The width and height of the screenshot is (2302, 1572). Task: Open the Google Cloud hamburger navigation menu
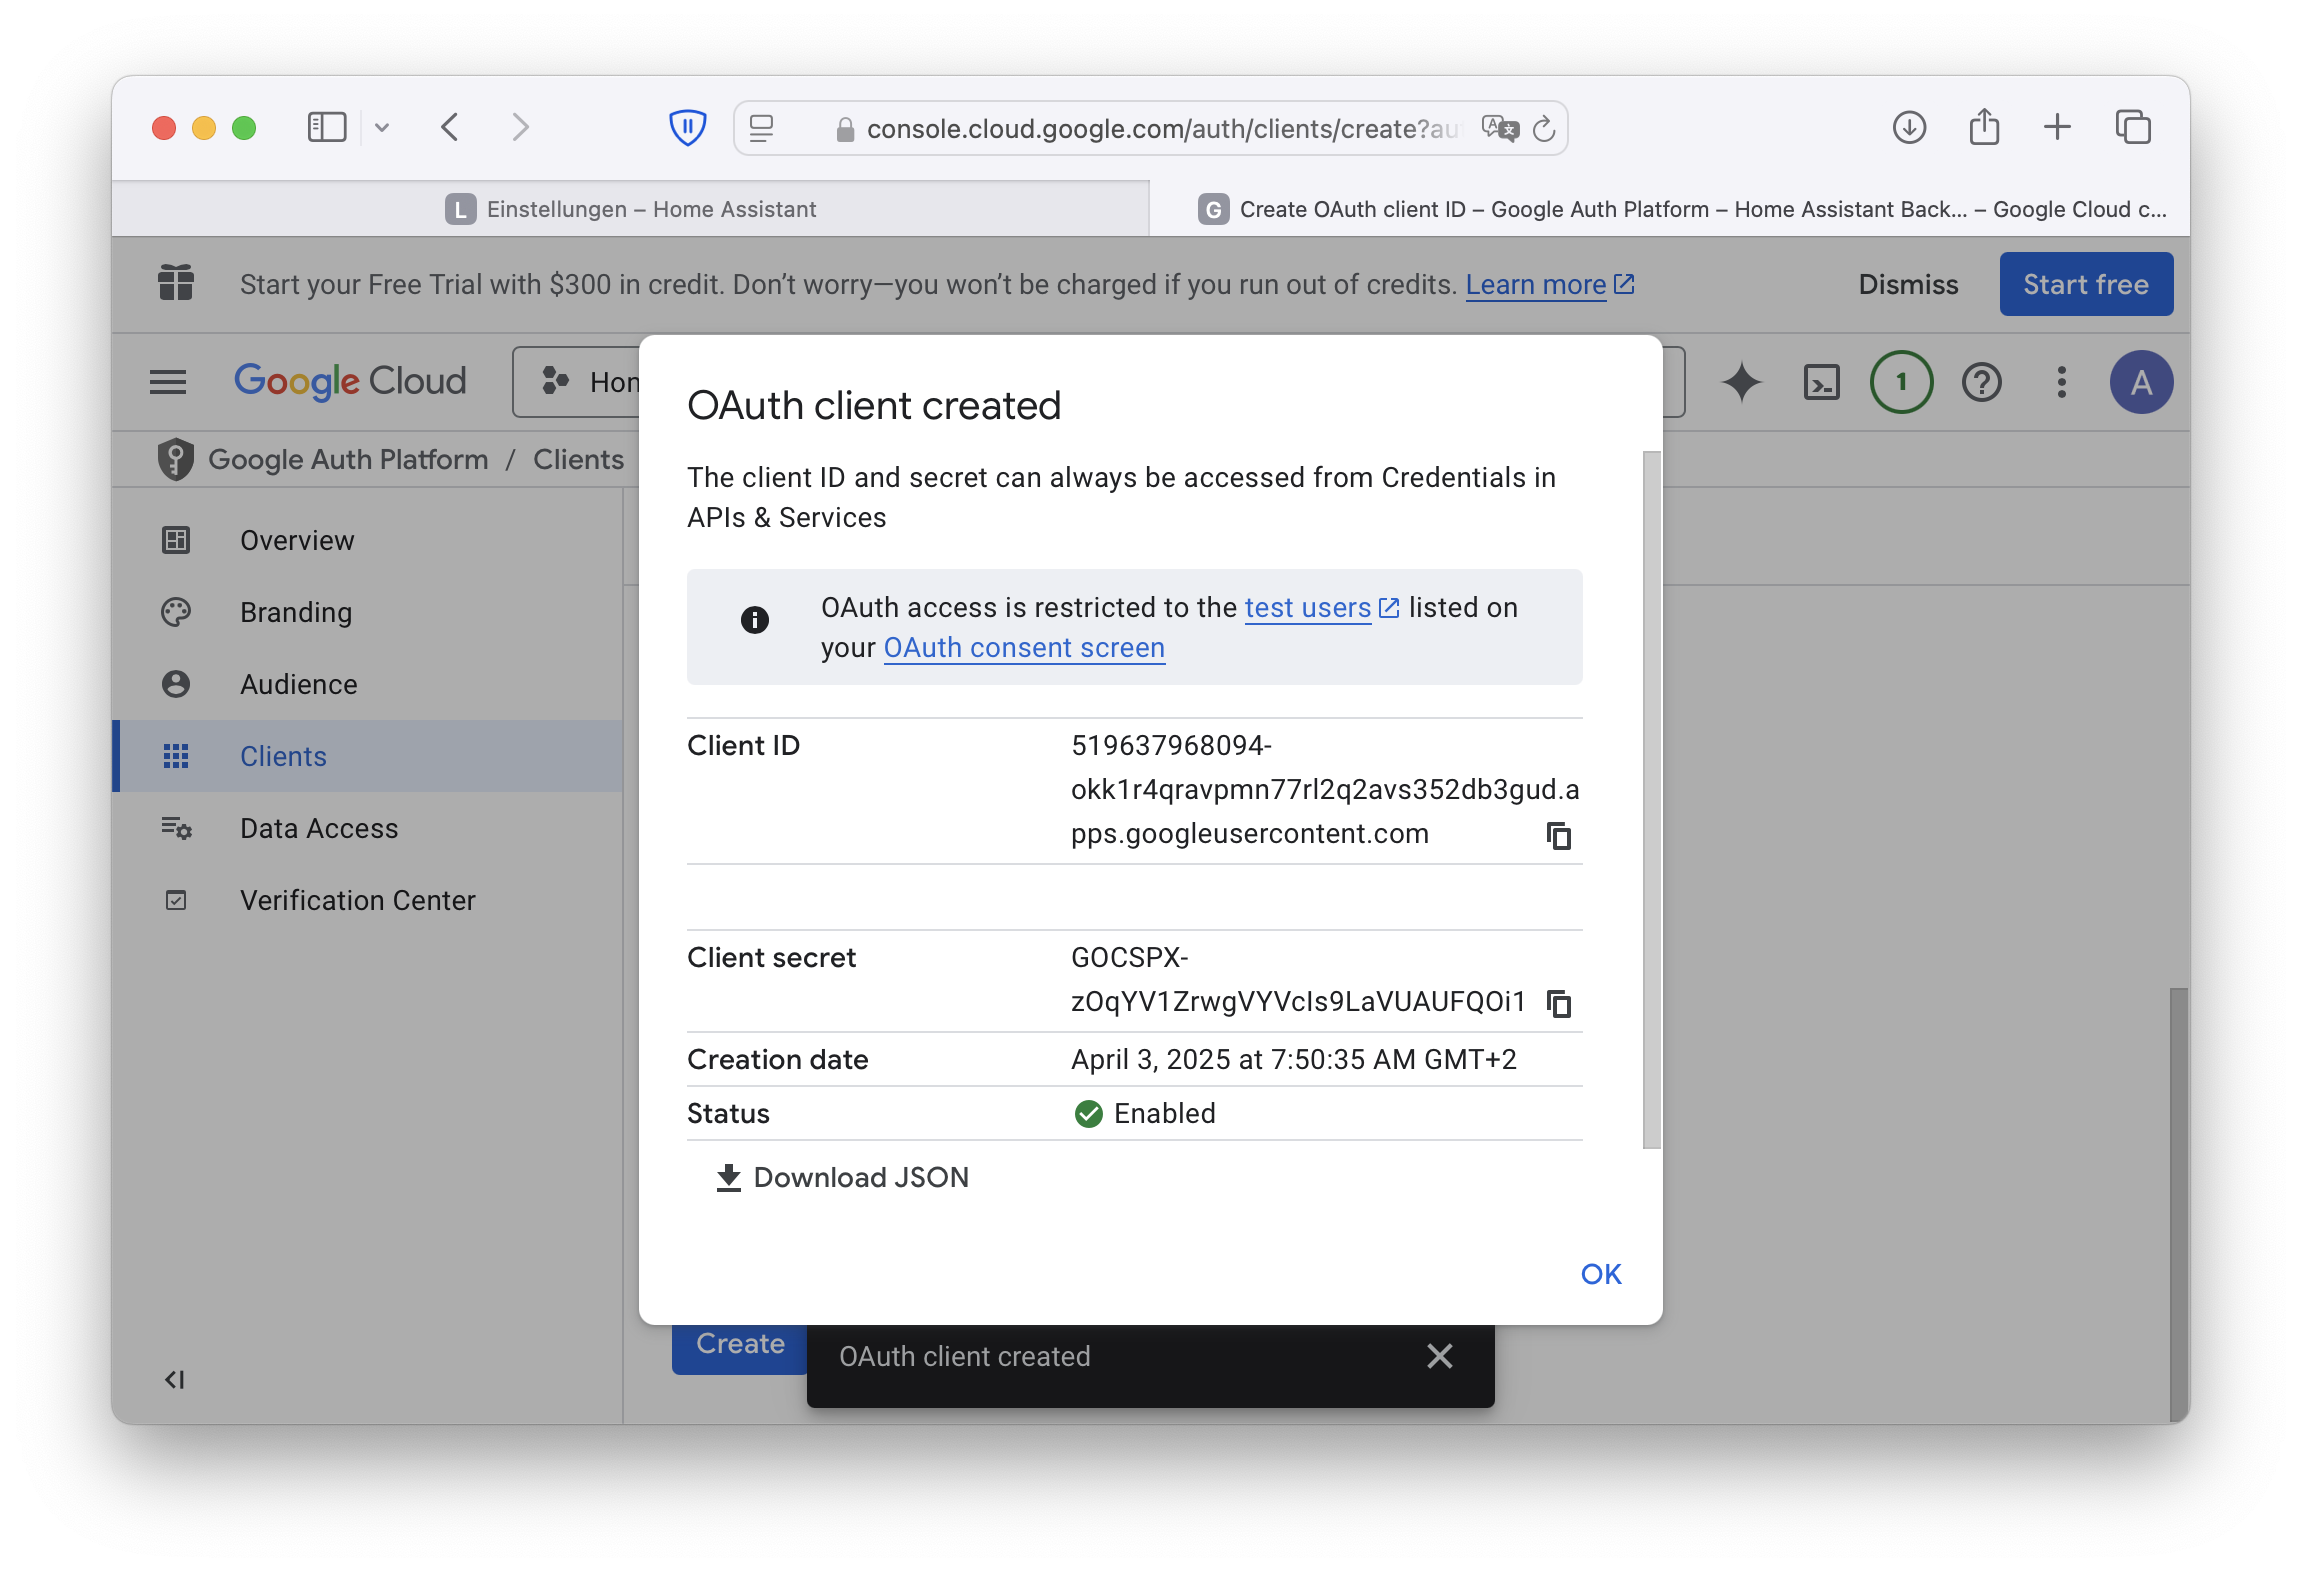(x=168, y=382)
